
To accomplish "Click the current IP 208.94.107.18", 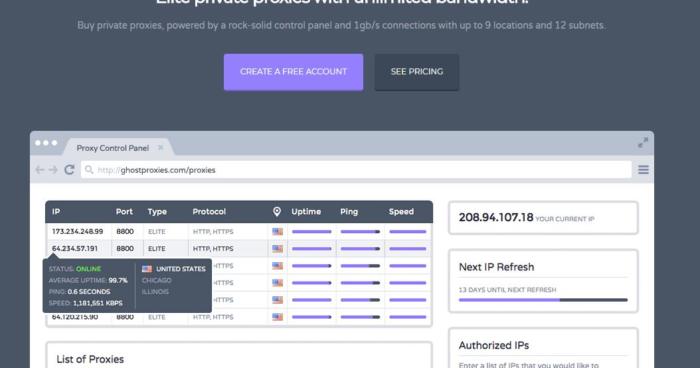I will pos(496,217).
